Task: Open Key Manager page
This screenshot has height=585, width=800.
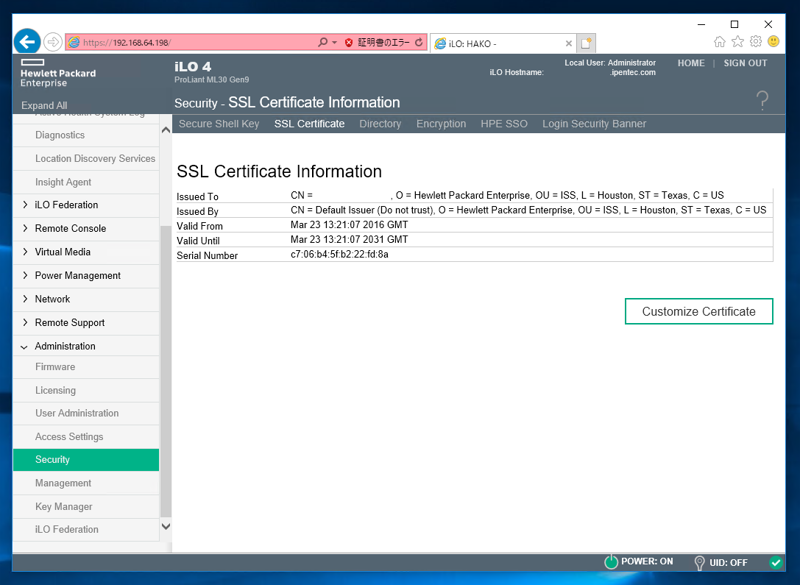Action: (x=64, y=506)
